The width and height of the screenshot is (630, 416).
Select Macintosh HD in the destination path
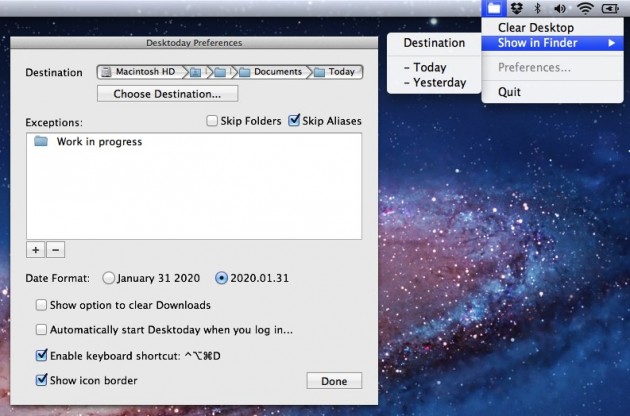point(139,72)
